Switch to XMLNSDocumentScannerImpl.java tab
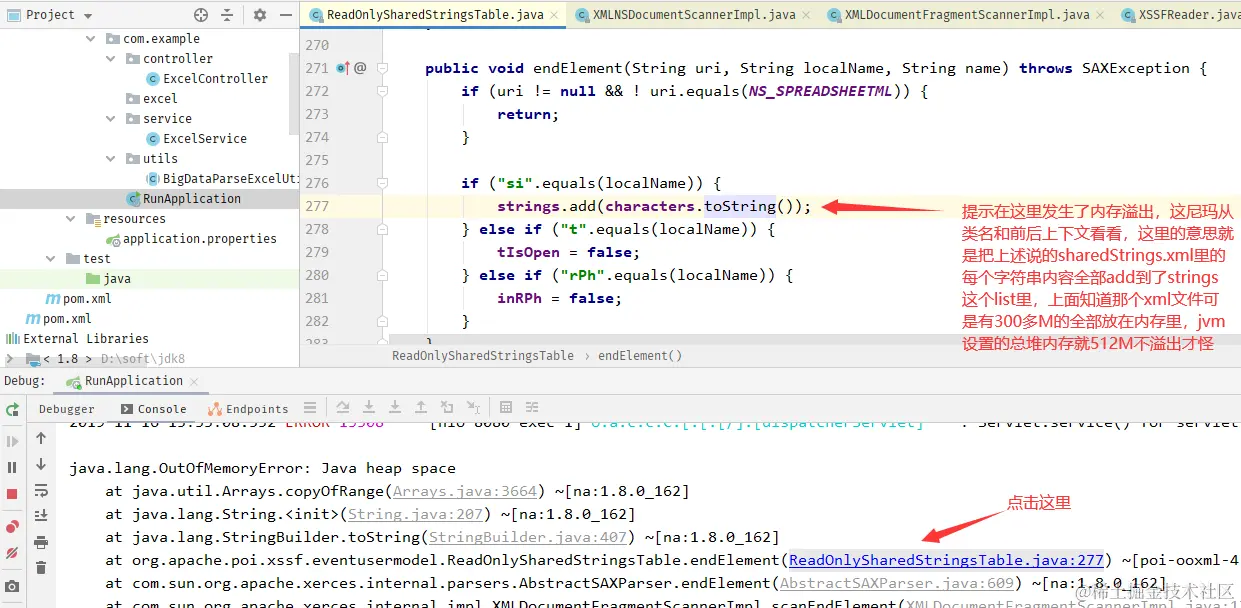The image size is (1241, 608). tap(694, 15)
